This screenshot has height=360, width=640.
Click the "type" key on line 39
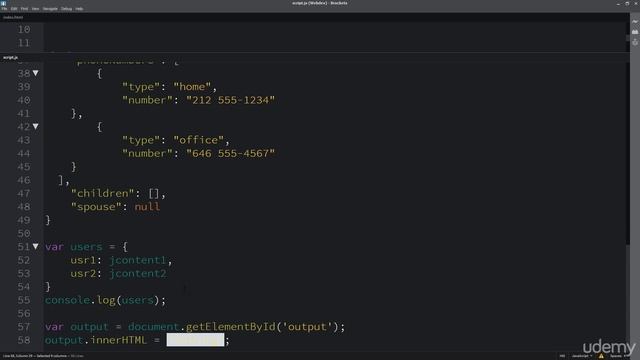[141, 87]
